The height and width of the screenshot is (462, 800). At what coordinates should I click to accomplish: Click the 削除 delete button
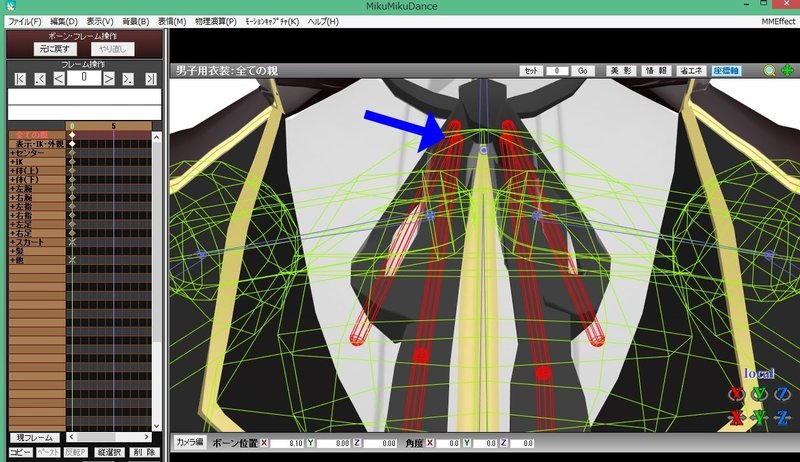144,452
